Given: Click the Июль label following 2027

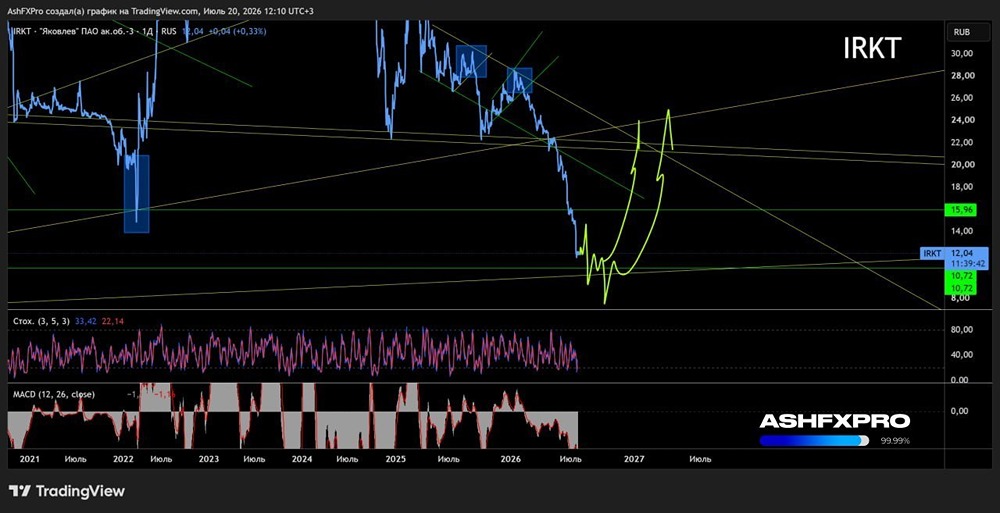Looking at the screenshot, I should click(700, 459).
